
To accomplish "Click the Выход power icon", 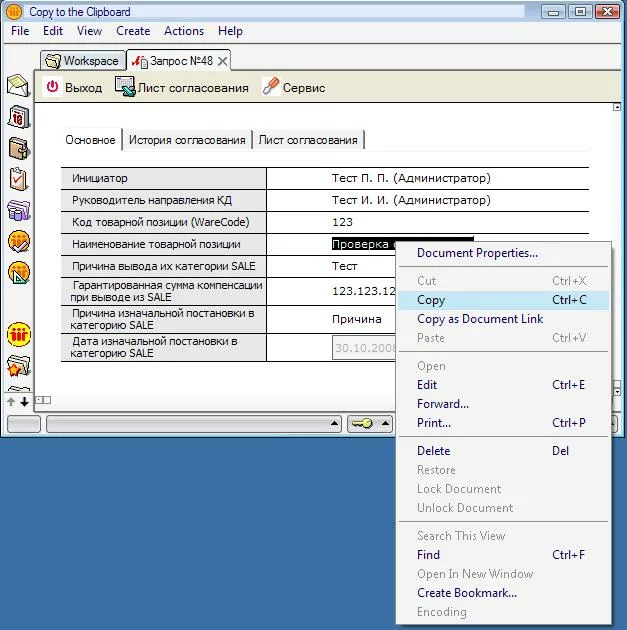I will pyautogui.click(x=53, y=87).
